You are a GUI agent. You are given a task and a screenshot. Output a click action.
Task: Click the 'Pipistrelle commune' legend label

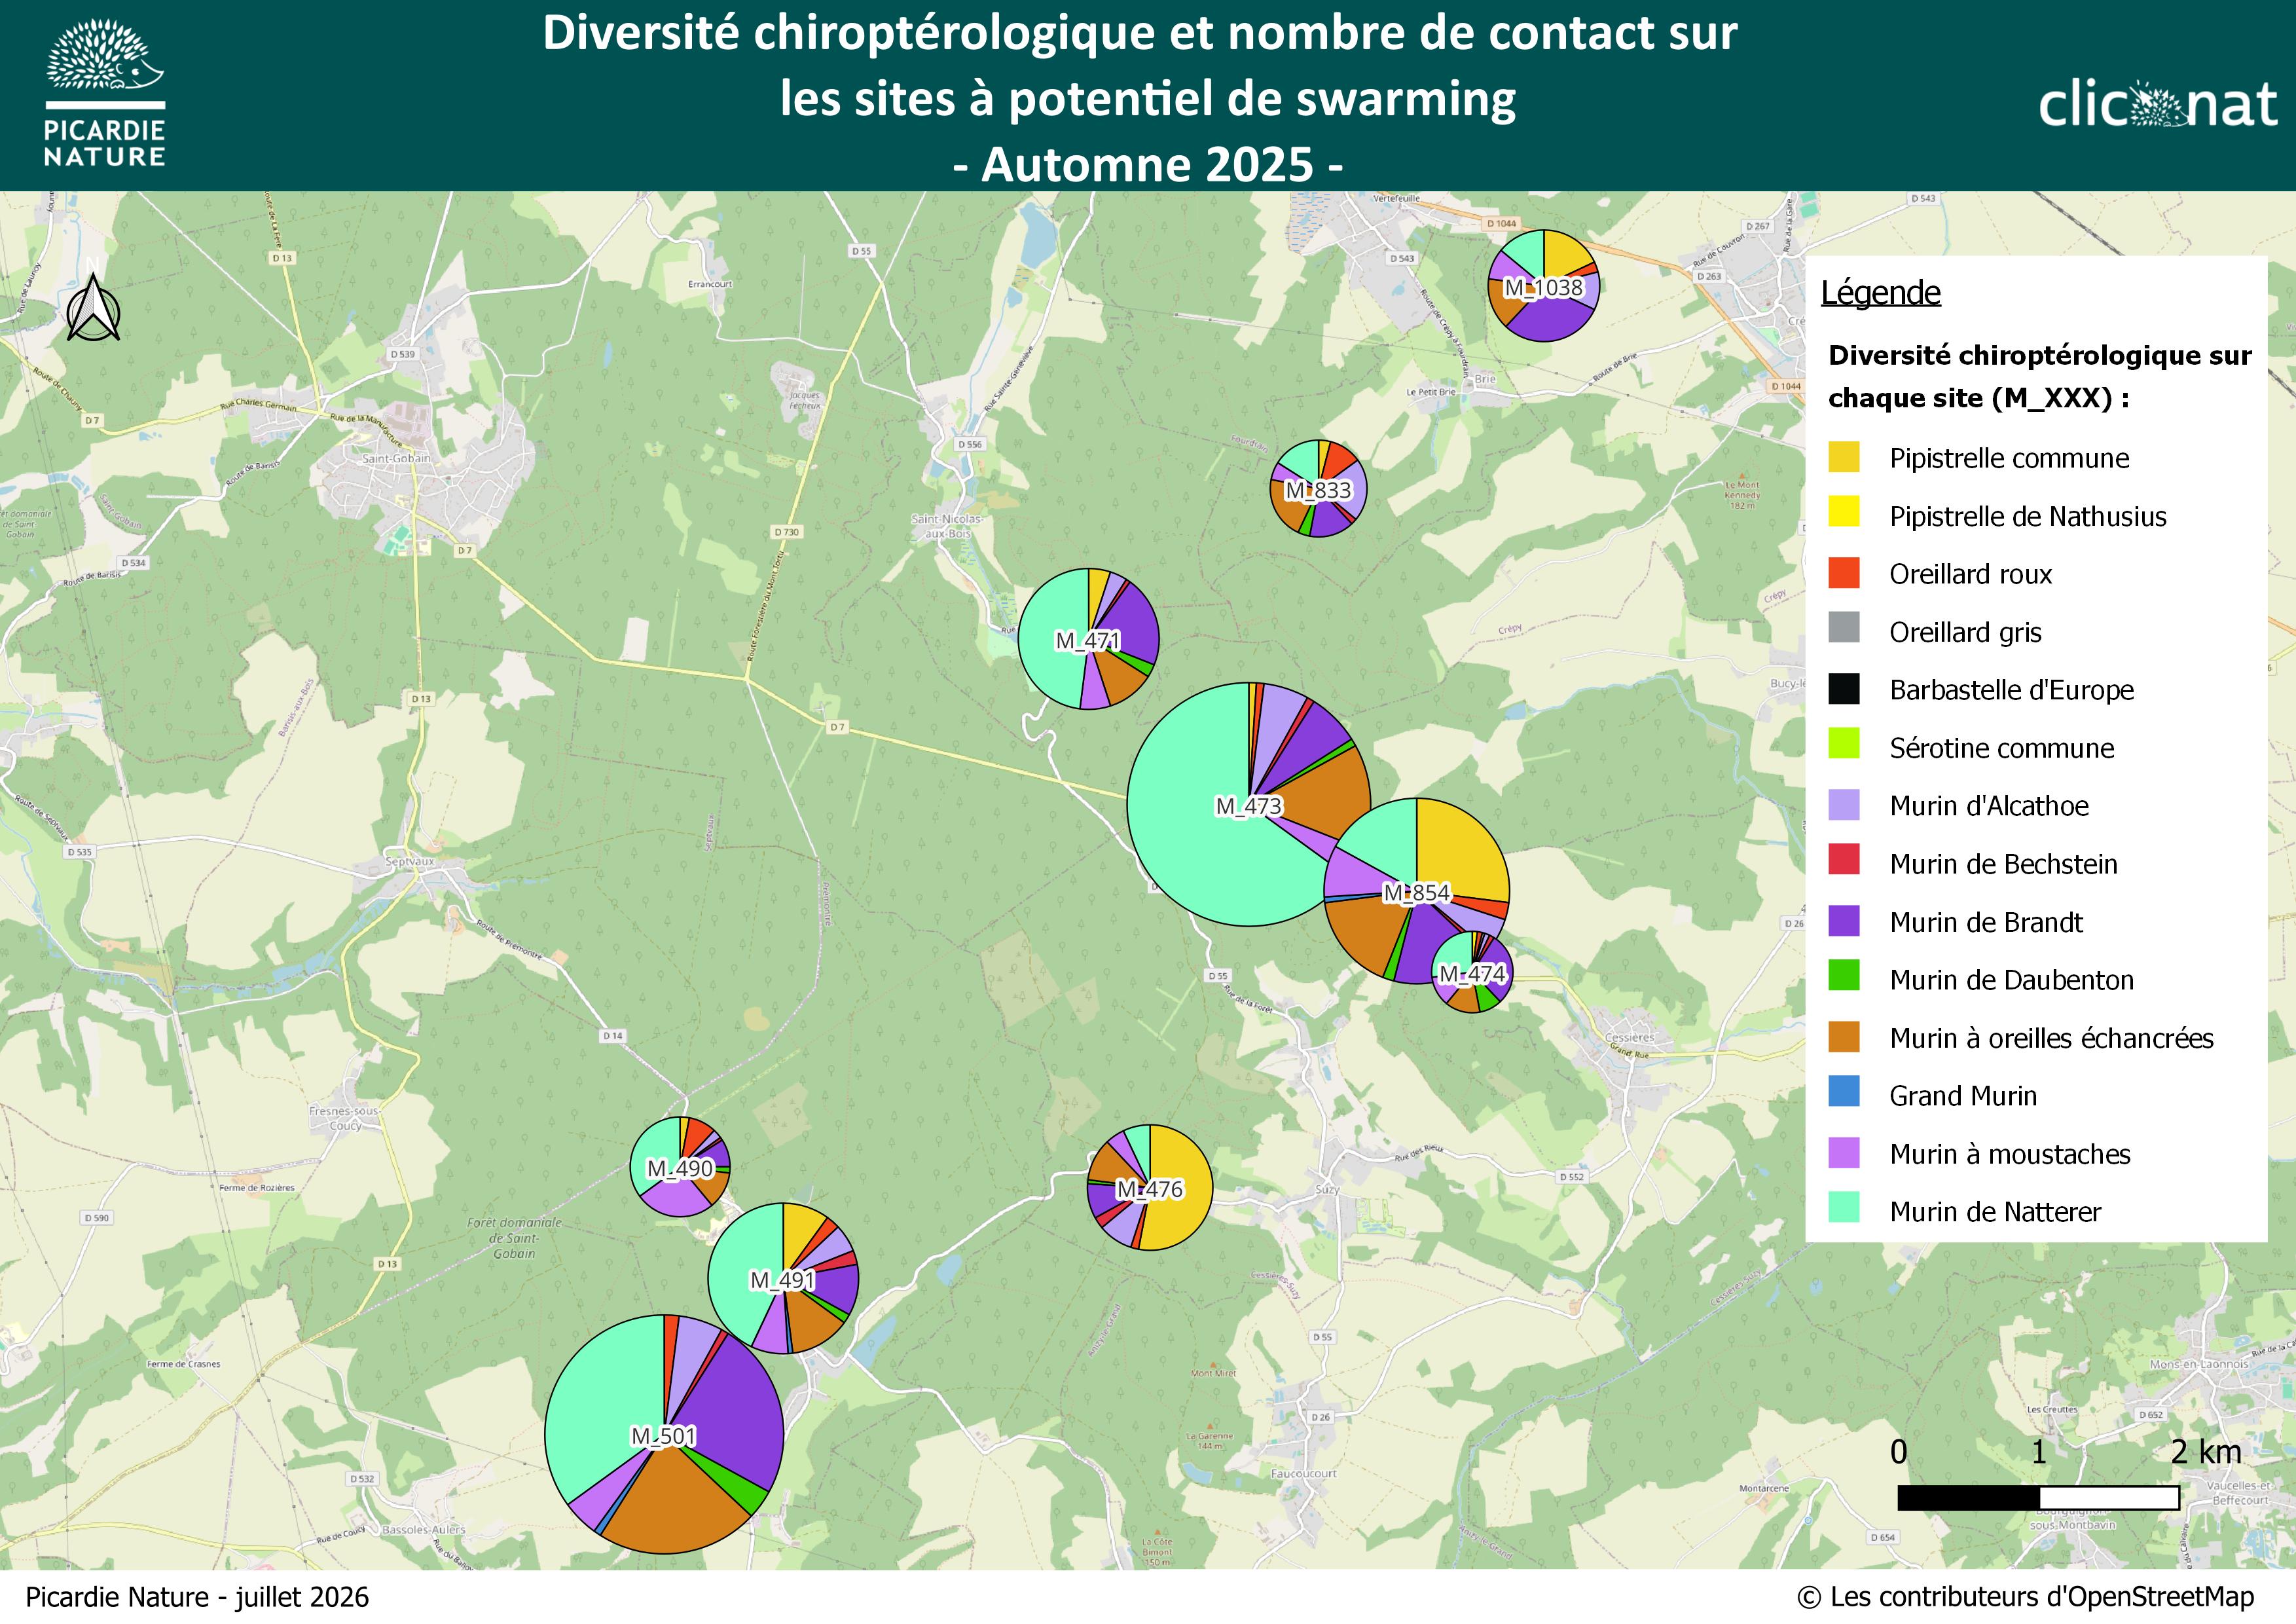pos(2009,458)
